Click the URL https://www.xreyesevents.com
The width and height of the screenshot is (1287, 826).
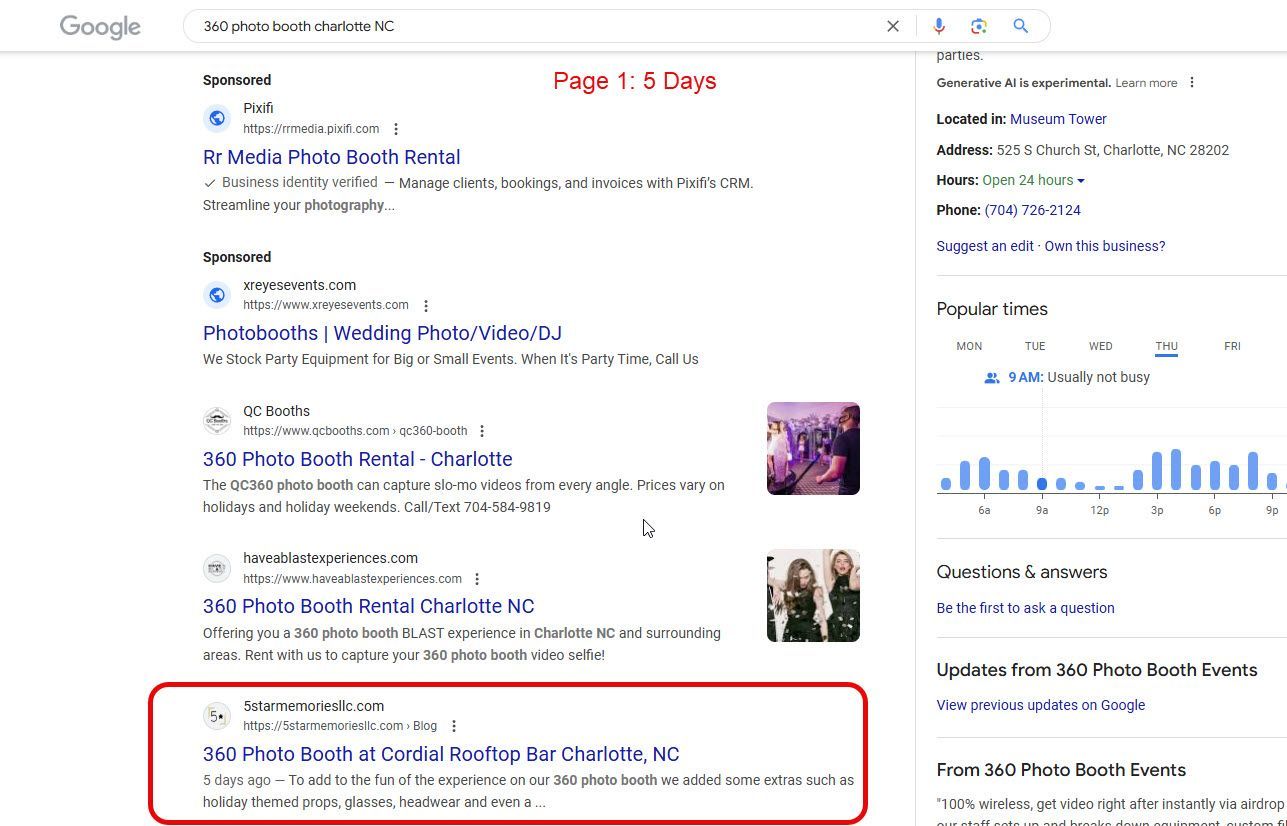point(326,305)
